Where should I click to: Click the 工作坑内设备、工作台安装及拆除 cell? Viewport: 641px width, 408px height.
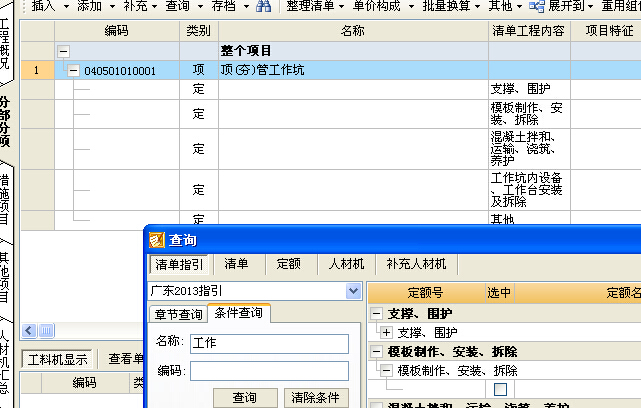[529, 190]
